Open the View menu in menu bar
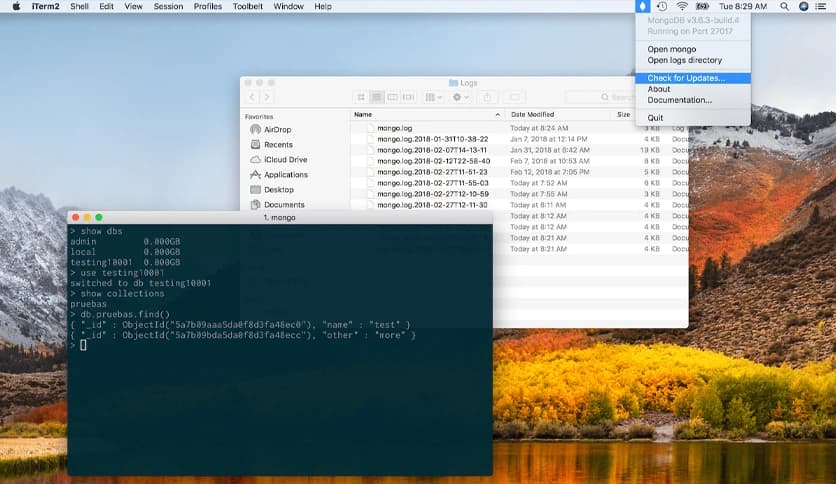The image size is (836, 484). pyautogui.click(x=133, y=6)
